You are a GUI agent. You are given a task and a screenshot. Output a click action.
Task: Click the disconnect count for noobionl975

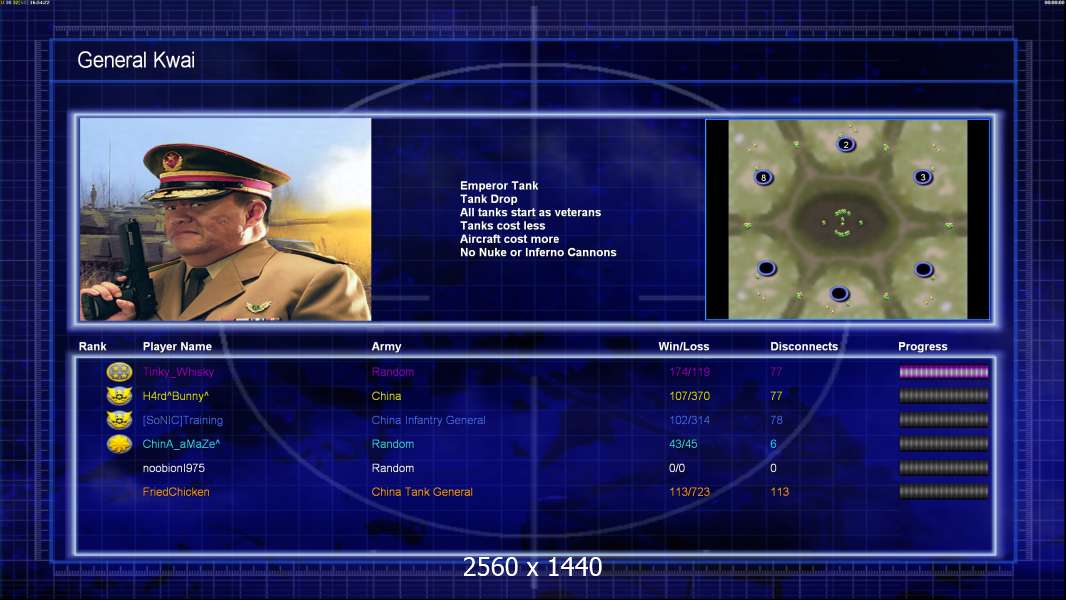pos(773,467)
